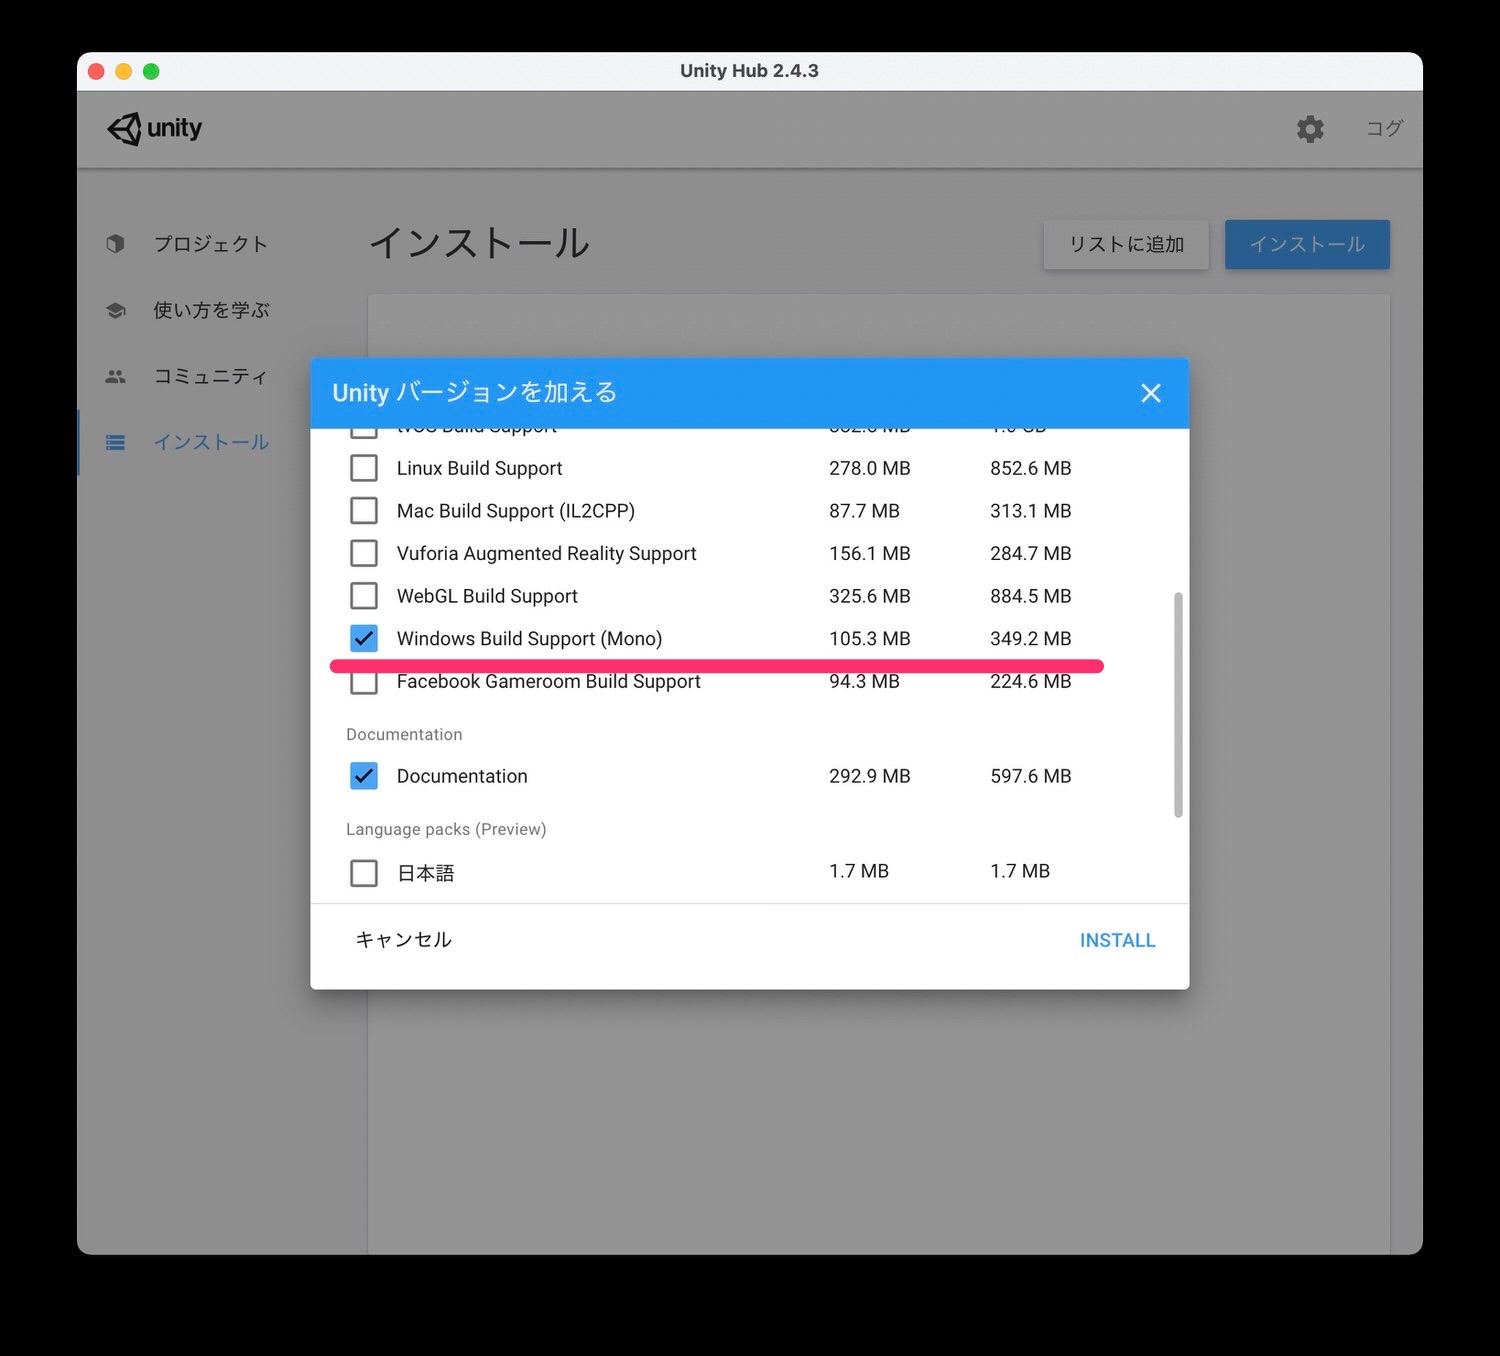Viewport: 1500px width, 1356px height.
Task: Enable Linux Build Support checkbox
Action: [x=364, y=468]
